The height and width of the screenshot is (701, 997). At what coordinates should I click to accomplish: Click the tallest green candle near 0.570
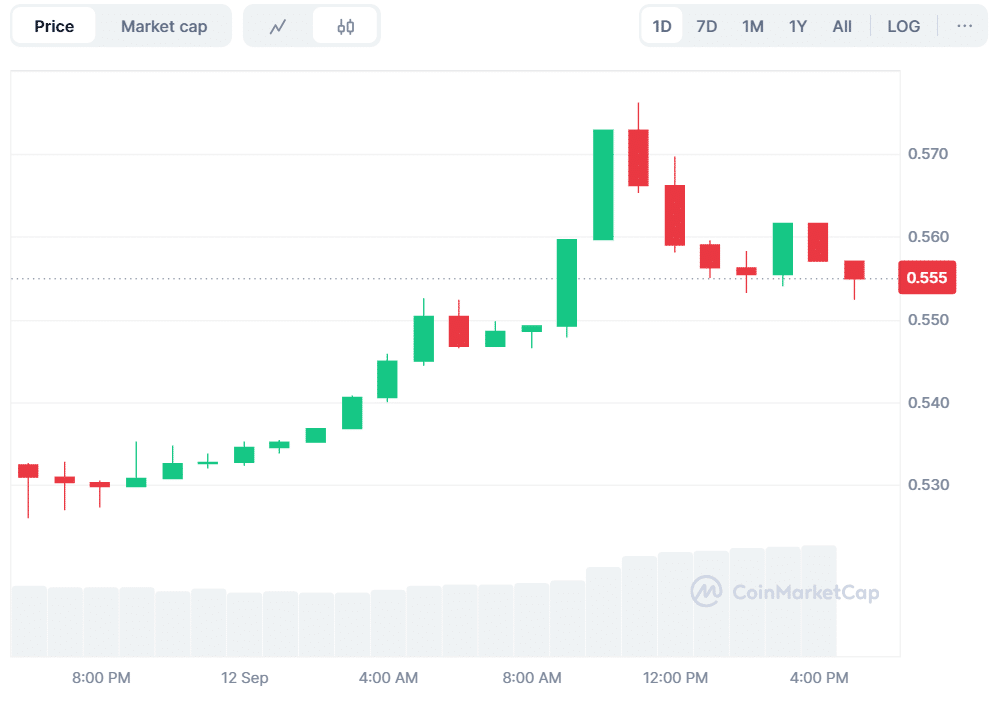coord(603,185)
